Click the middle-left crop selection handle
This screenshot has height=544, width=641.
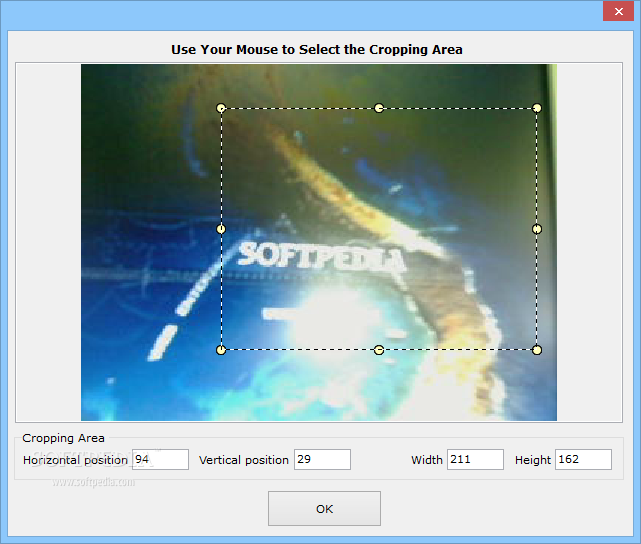(221, 229)
